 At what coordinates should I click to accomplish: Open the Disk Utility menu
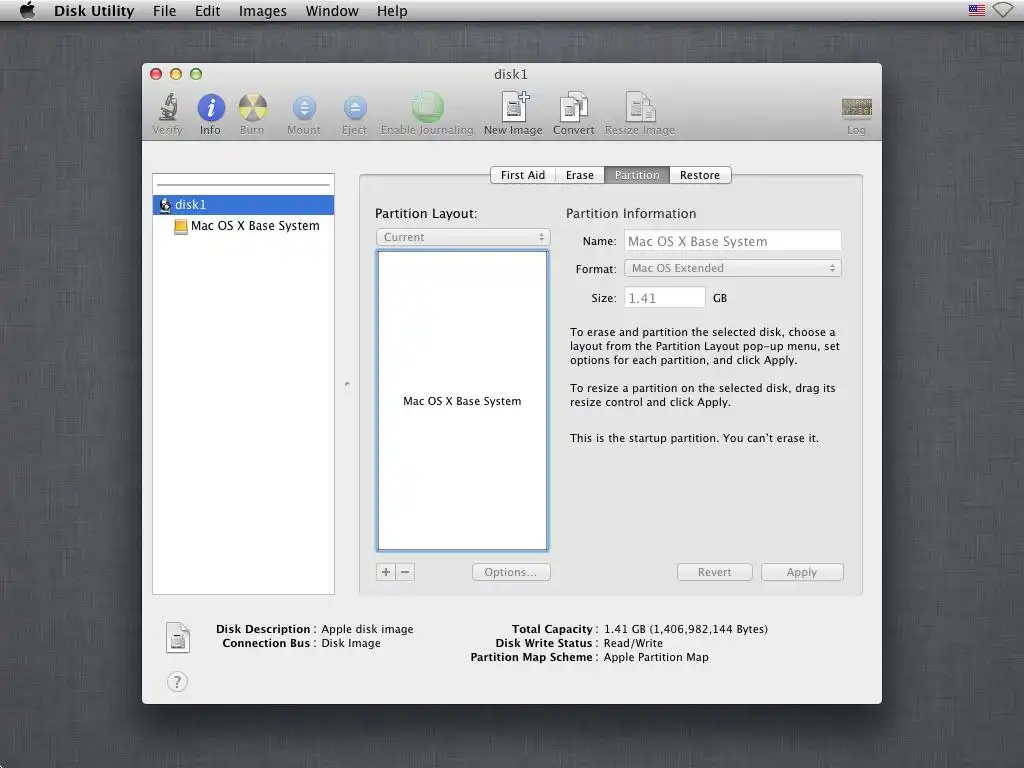tap(94, 11)
